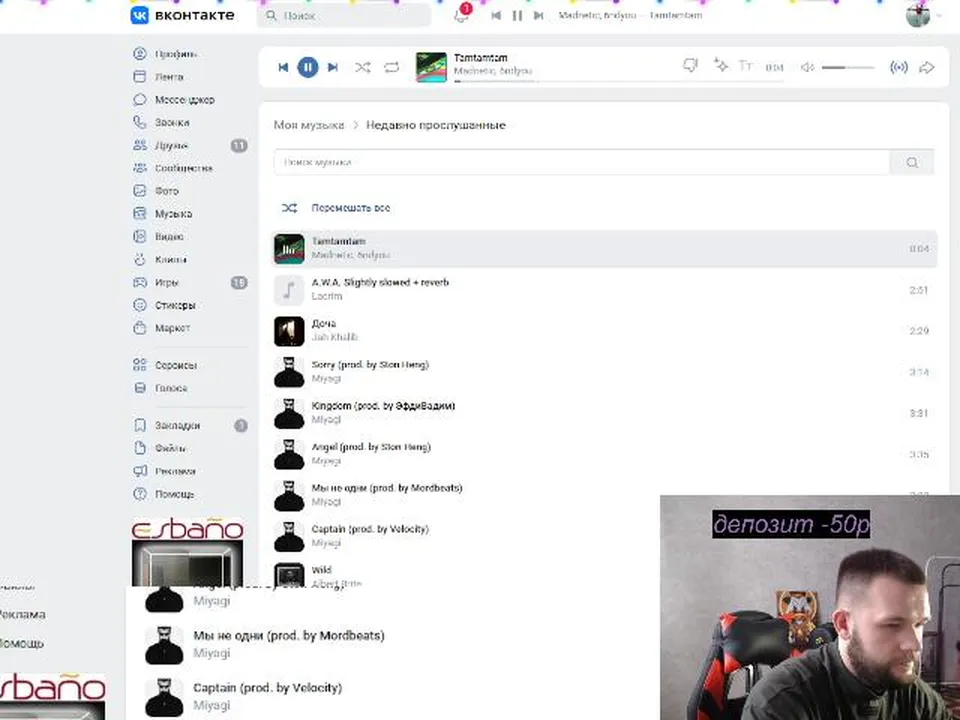Open the Jah Khalib artist link
960x720 pixels.
[x=334, y=337]
